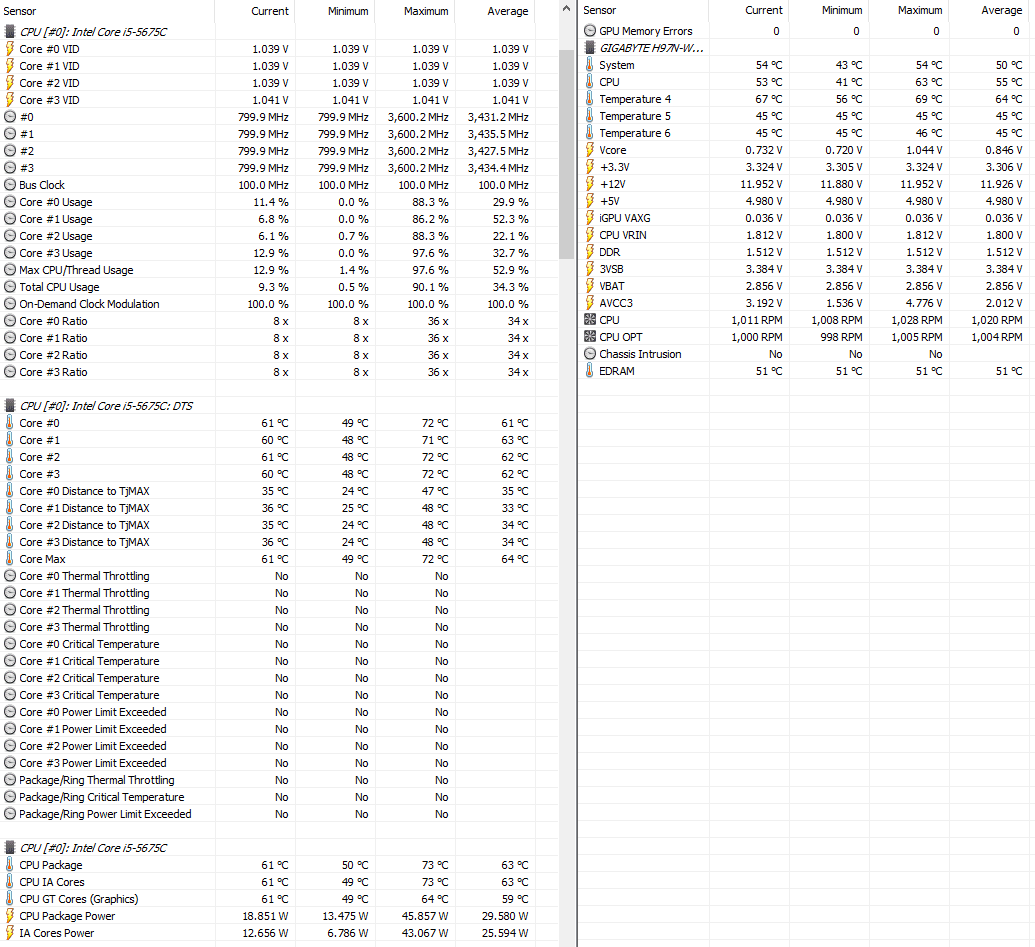1035x947 pixels.
Task: Select the DDR voltage row
Action: tap(806, 252)
